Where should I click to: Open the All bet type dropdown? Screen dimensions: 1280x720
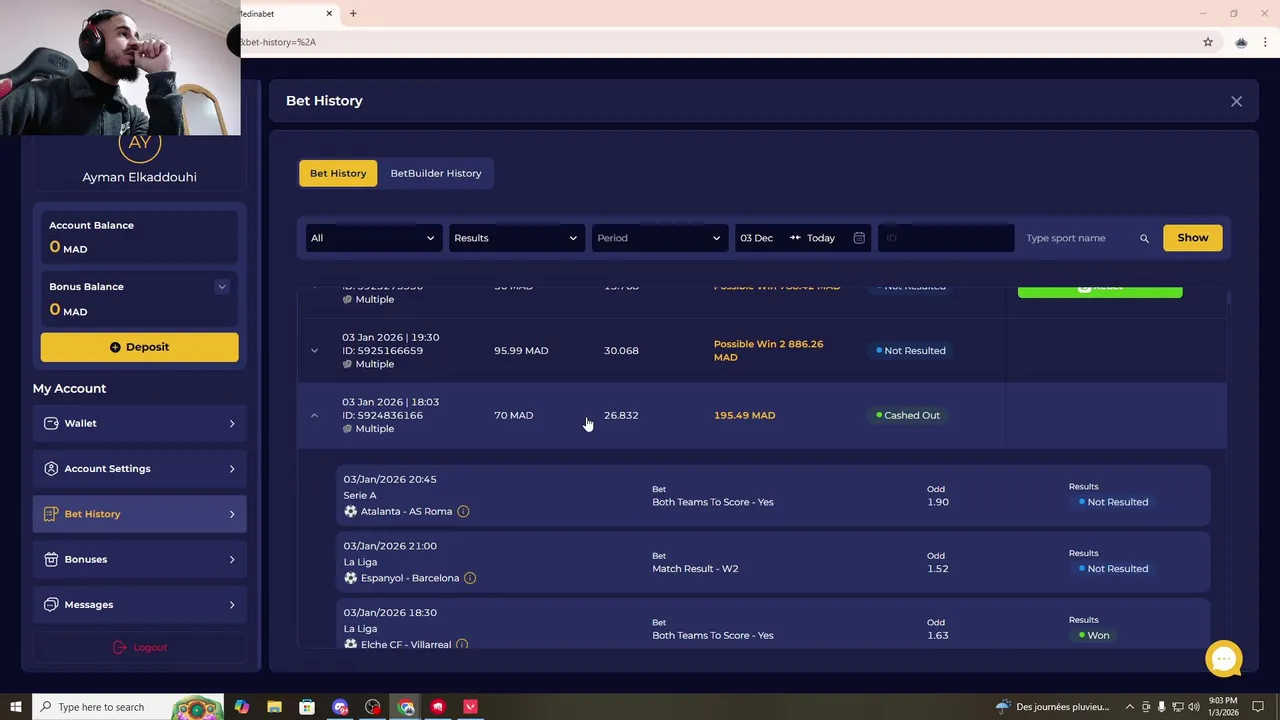click(x=373, y=238)
